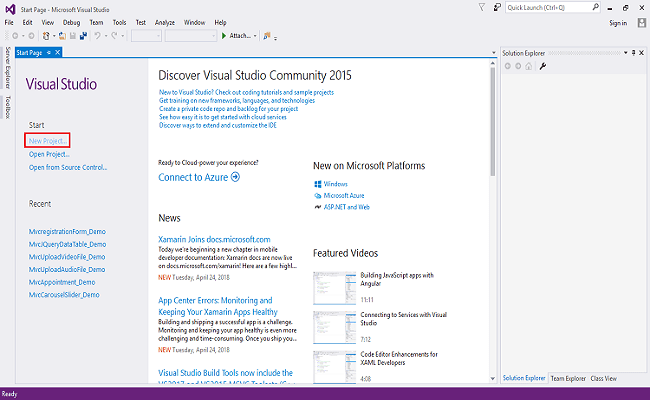This screenshot has height=400, width=650.
Task: Toggle pin on the Start Page tab
Action: point(49,52)
